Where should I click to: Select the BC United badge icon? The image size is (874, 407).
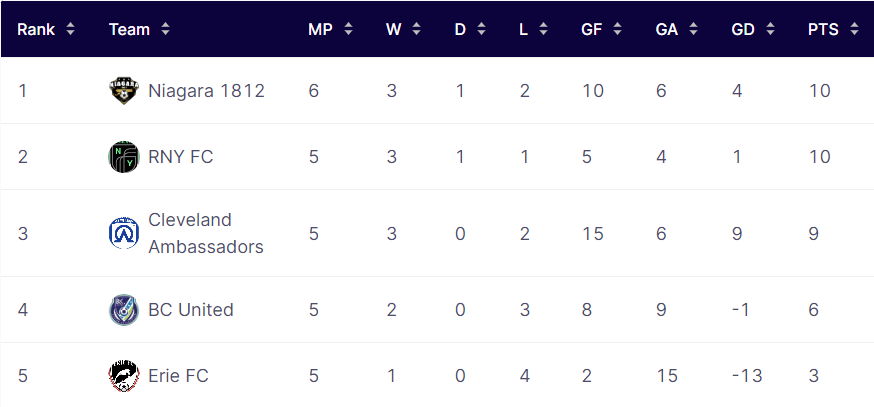tap(124, 310)
